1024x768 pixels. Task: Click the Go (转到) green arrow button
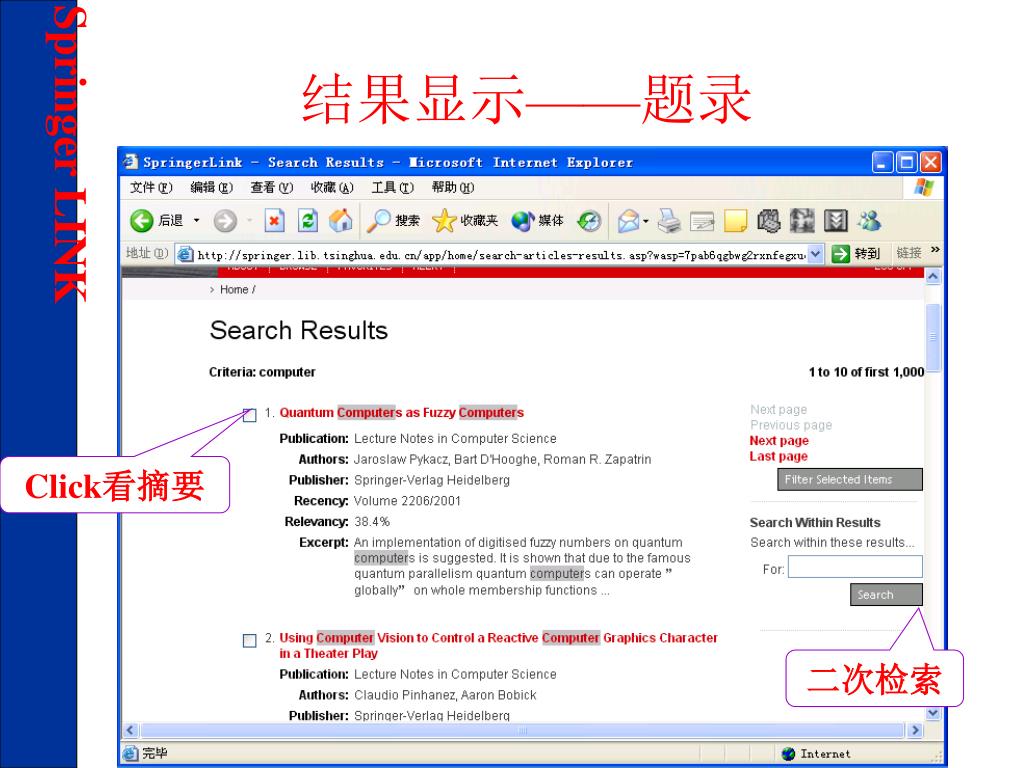pyautogui.click(x=840, y=253)
